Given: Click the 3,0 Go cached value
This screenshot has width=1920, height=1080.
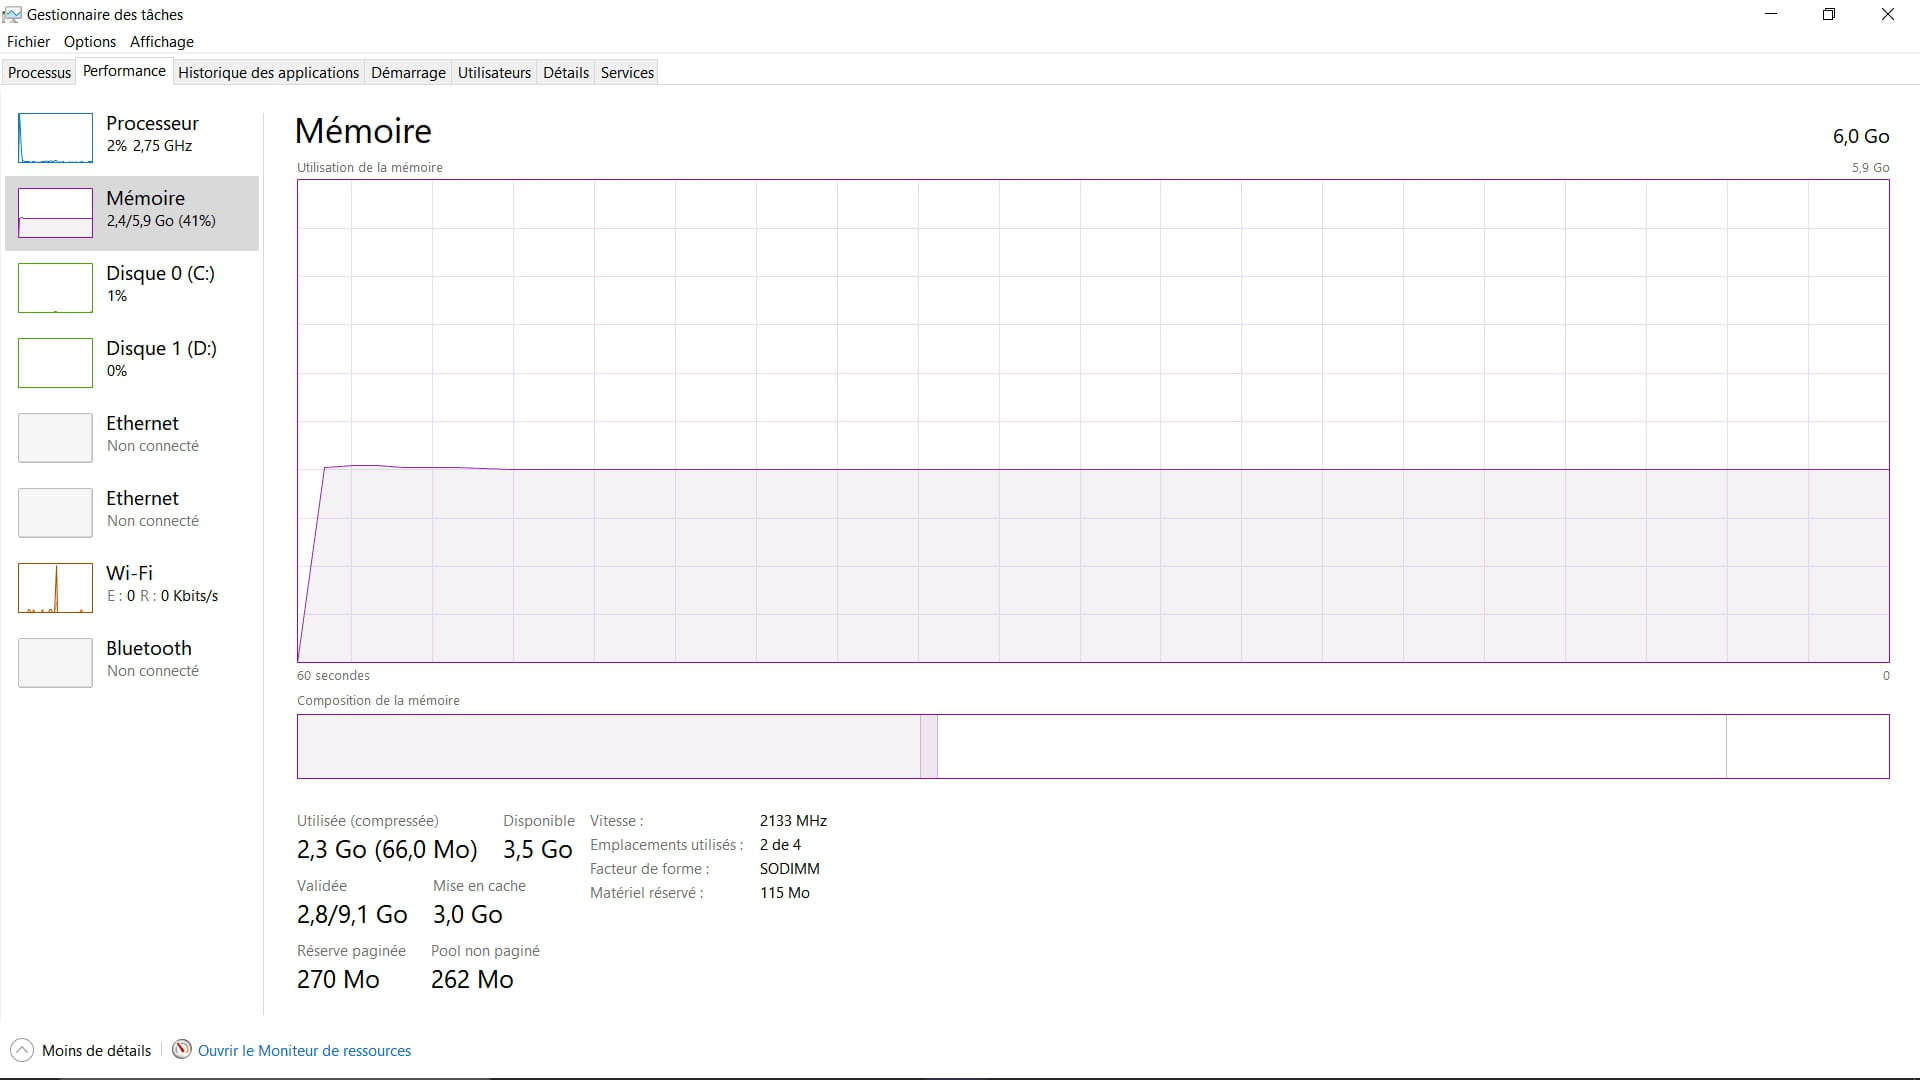Looking at the screenshot, I should [x=467, y=915].
